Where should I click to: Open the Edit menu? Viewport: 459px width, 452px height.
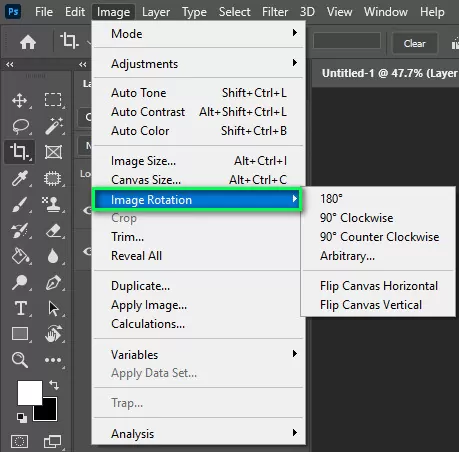[x=75, y=12]
